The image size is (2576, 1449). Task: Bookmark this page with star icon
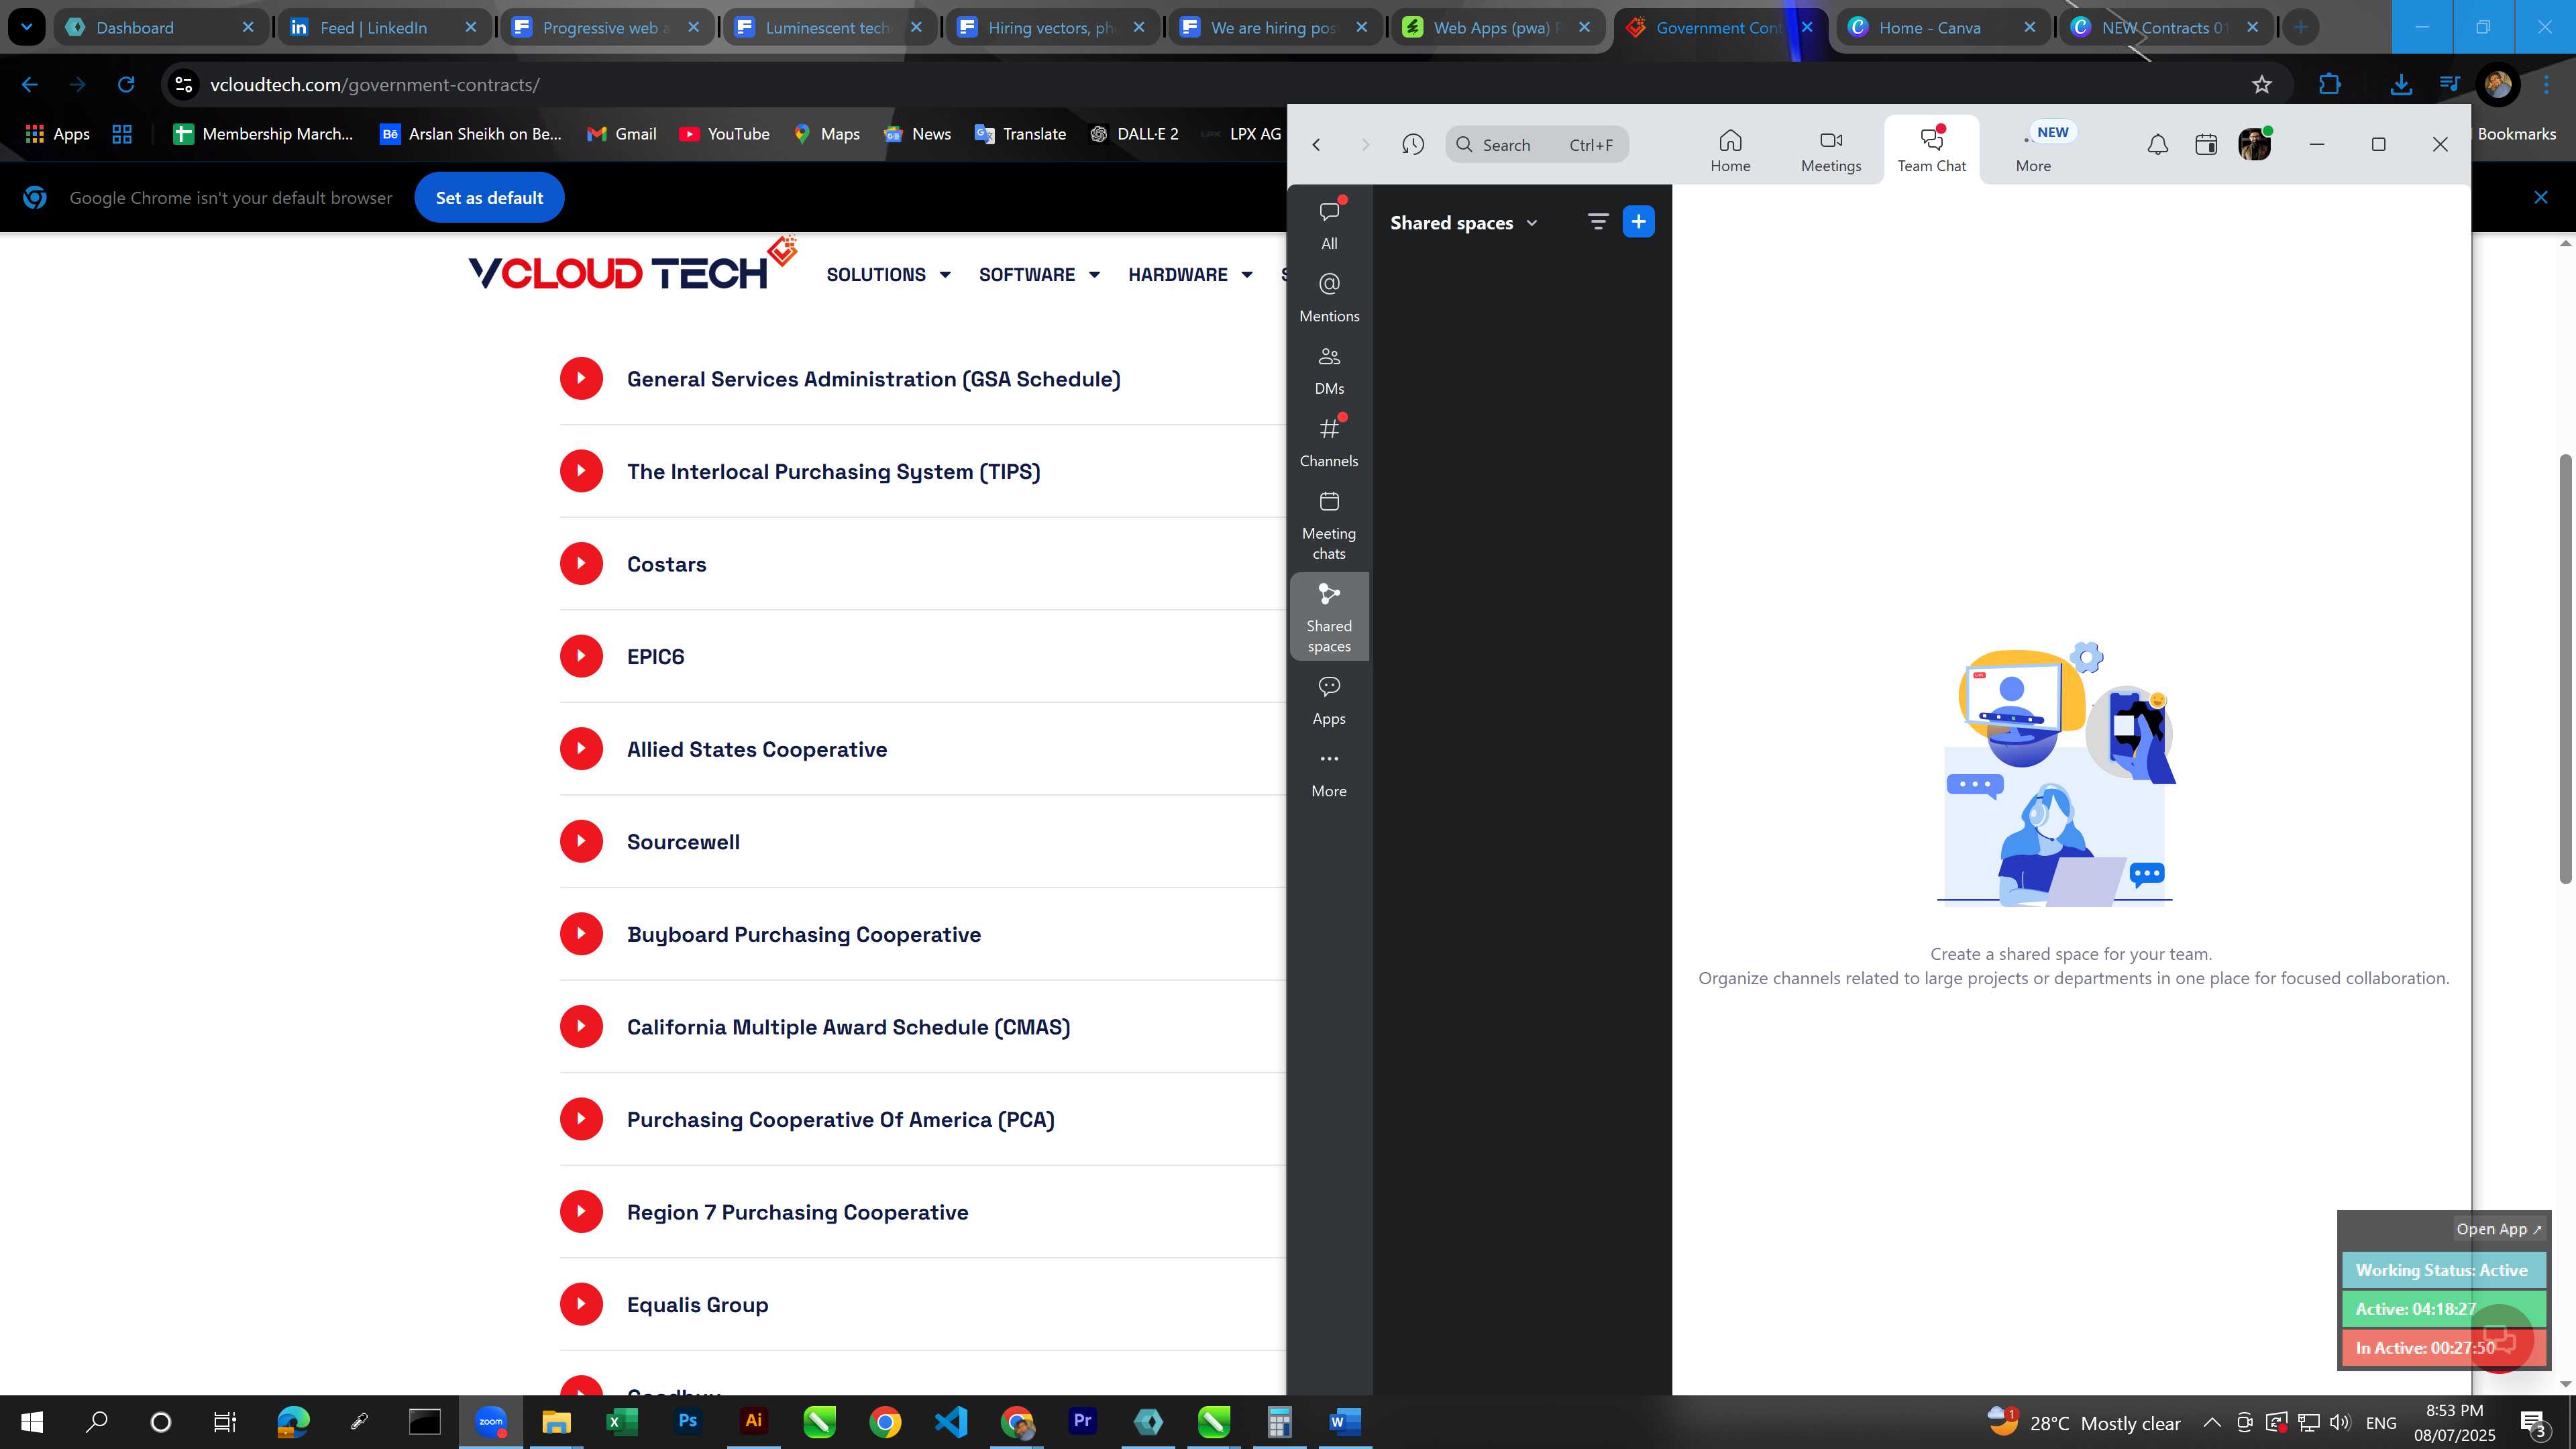(2262, 85)
